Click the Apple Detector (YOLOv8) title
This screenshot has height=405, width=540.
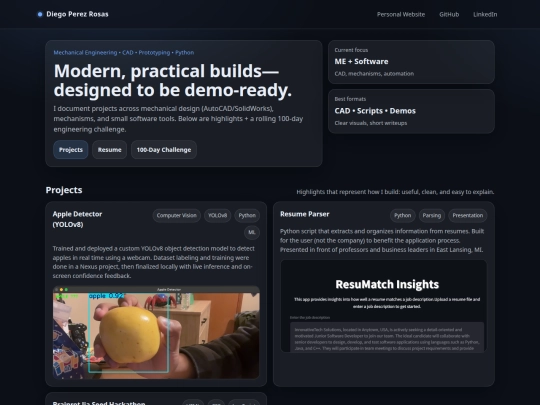click(x=77, y=219)
